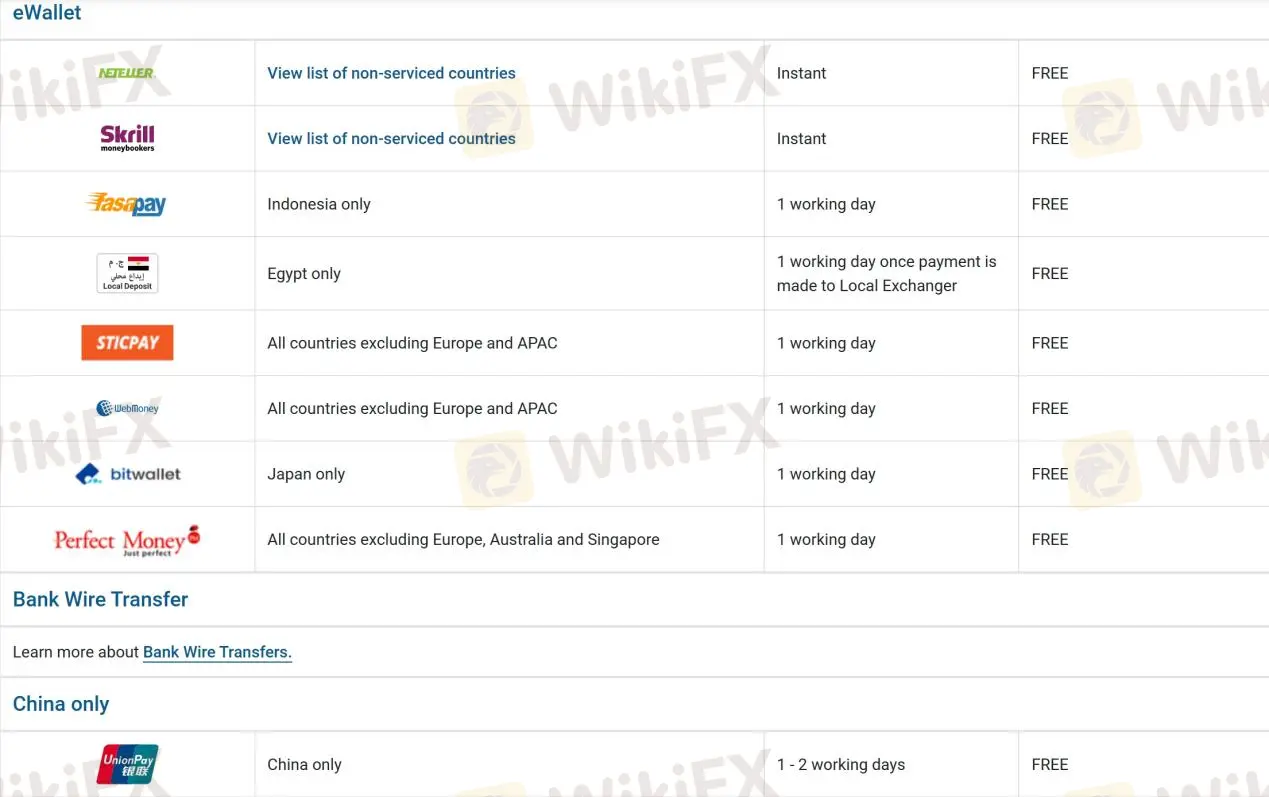This screenshot has width=1269, height=797.
Task: Click the Bank Wire Transfer heading
Action: click(x=100, y=599)
